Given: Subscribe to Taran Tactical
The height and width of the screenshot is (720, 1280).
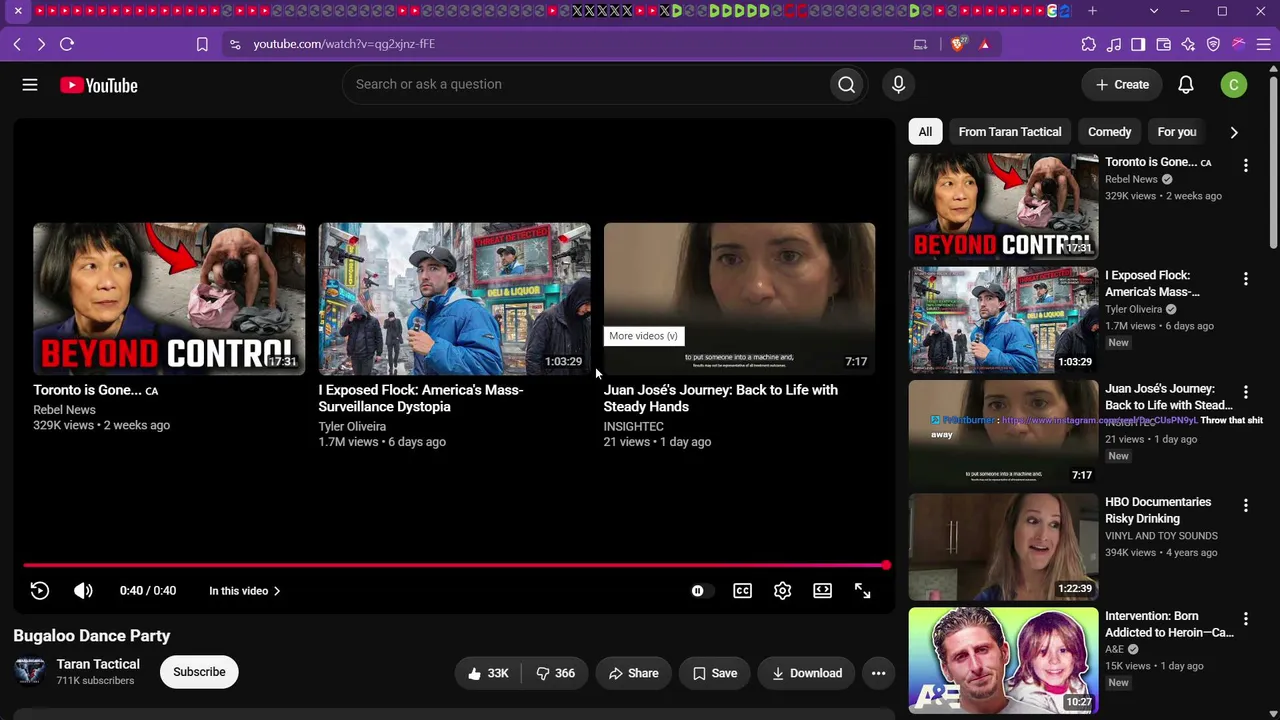Looking at the screenshot, I should pyautogui.click(x=199, y=672).
